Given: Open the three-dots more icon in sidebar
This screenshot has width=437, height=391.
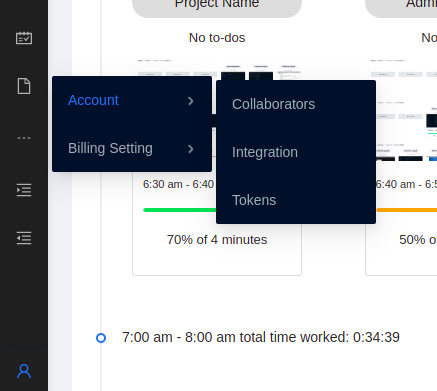Looking at the screenshot, I should pyautogui.click(x=24, y=138).
